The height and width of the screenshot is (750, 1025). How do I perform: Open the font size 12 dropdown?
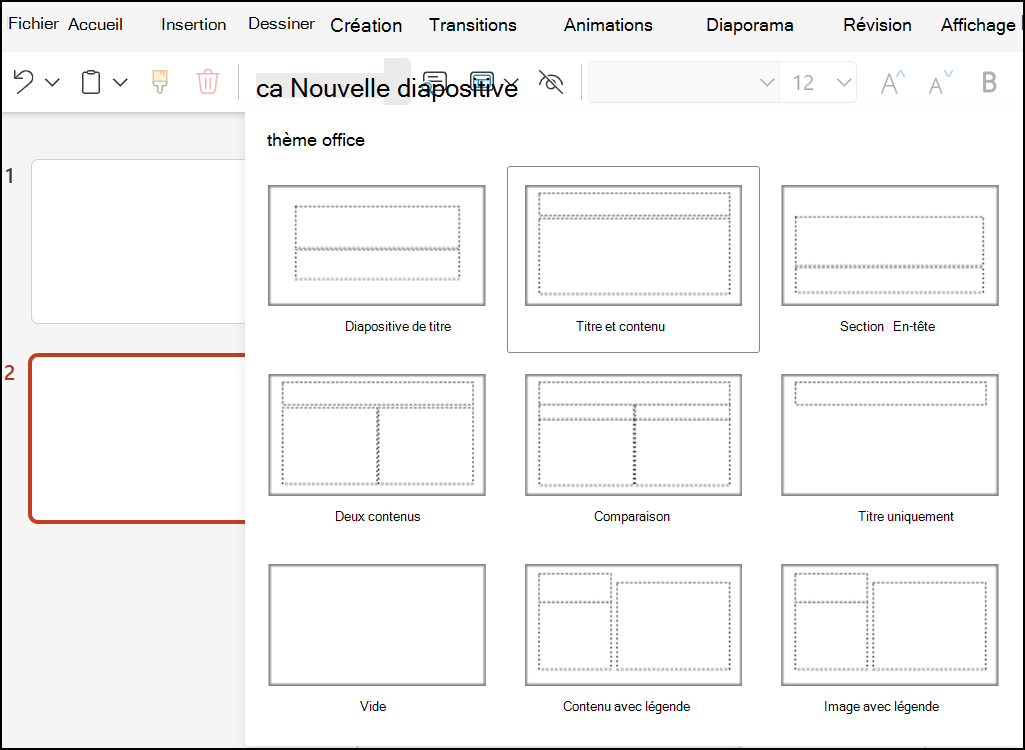818,82
